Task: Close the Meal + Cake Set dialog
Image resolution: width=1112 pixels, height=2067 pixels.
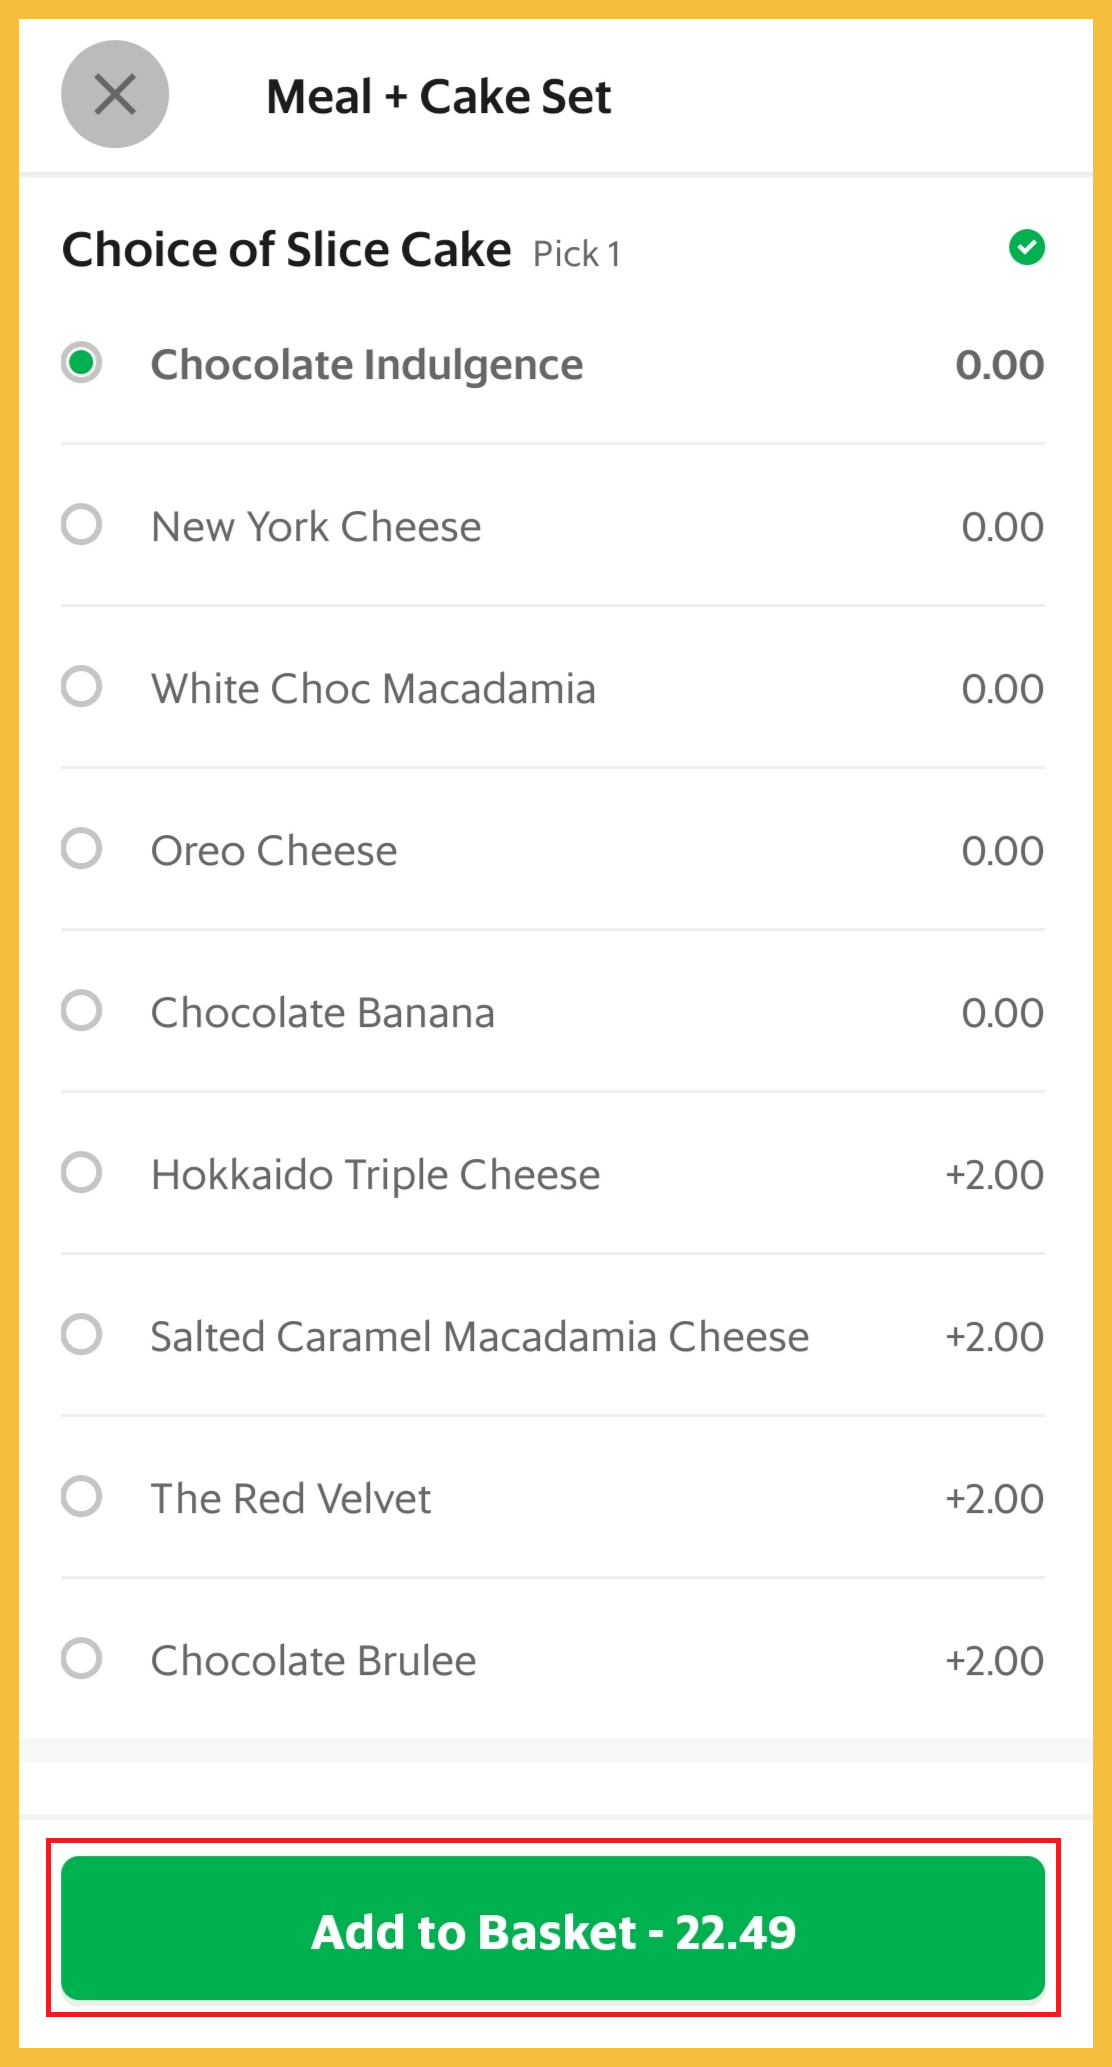Action: pyautogui.click(x=115, y=95)
